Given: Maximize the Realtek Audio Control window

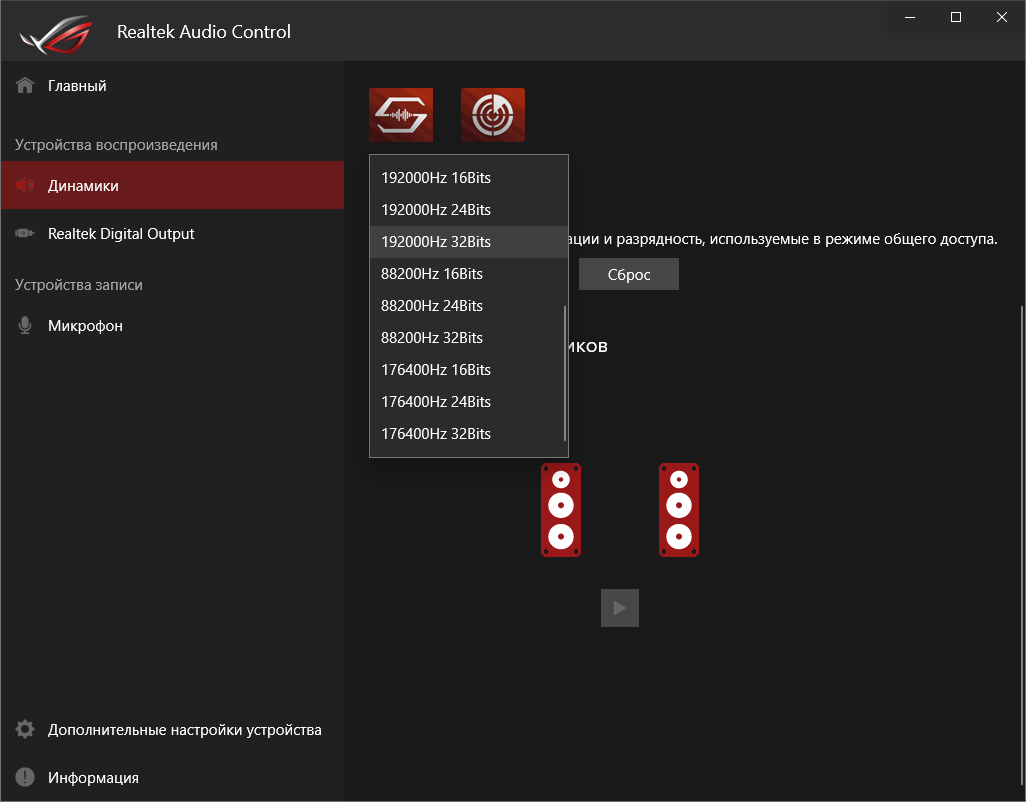Looking at the screenshot, I should coord(956,18).
